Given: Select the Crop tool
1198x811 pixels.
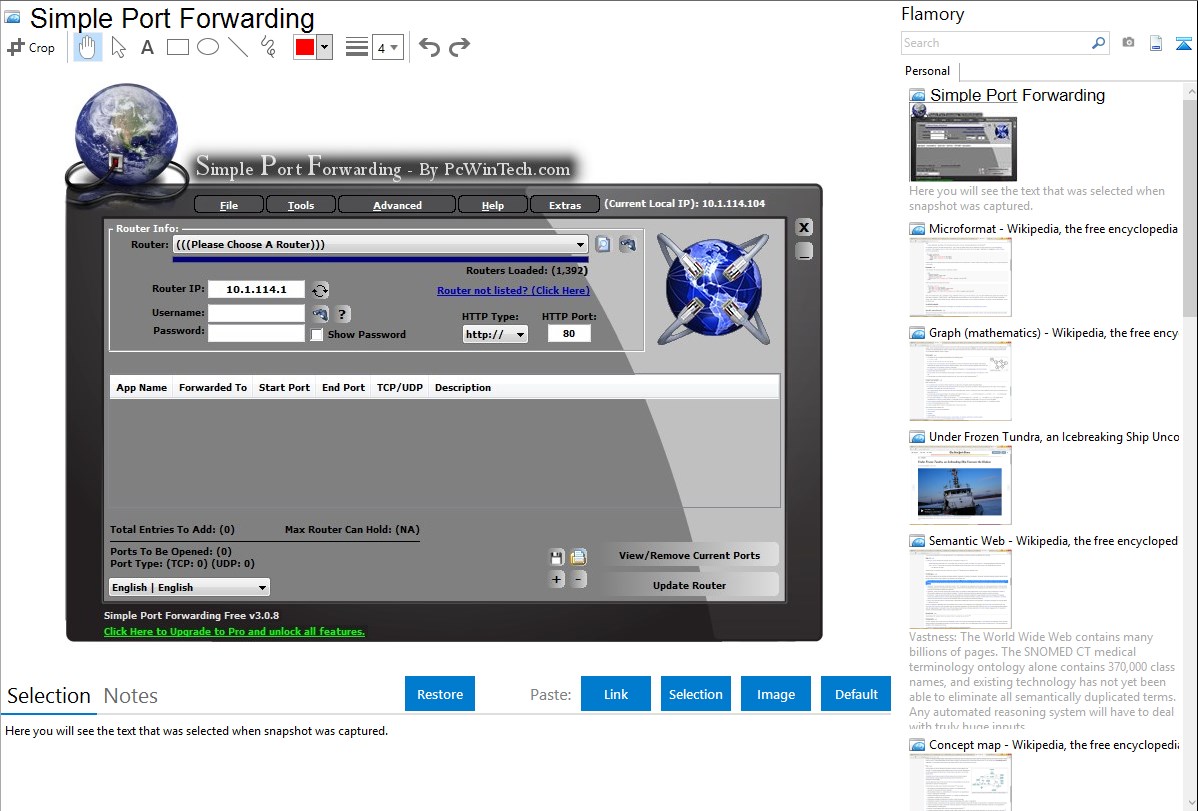Looking at the screenshot, I should click(31, 47).
